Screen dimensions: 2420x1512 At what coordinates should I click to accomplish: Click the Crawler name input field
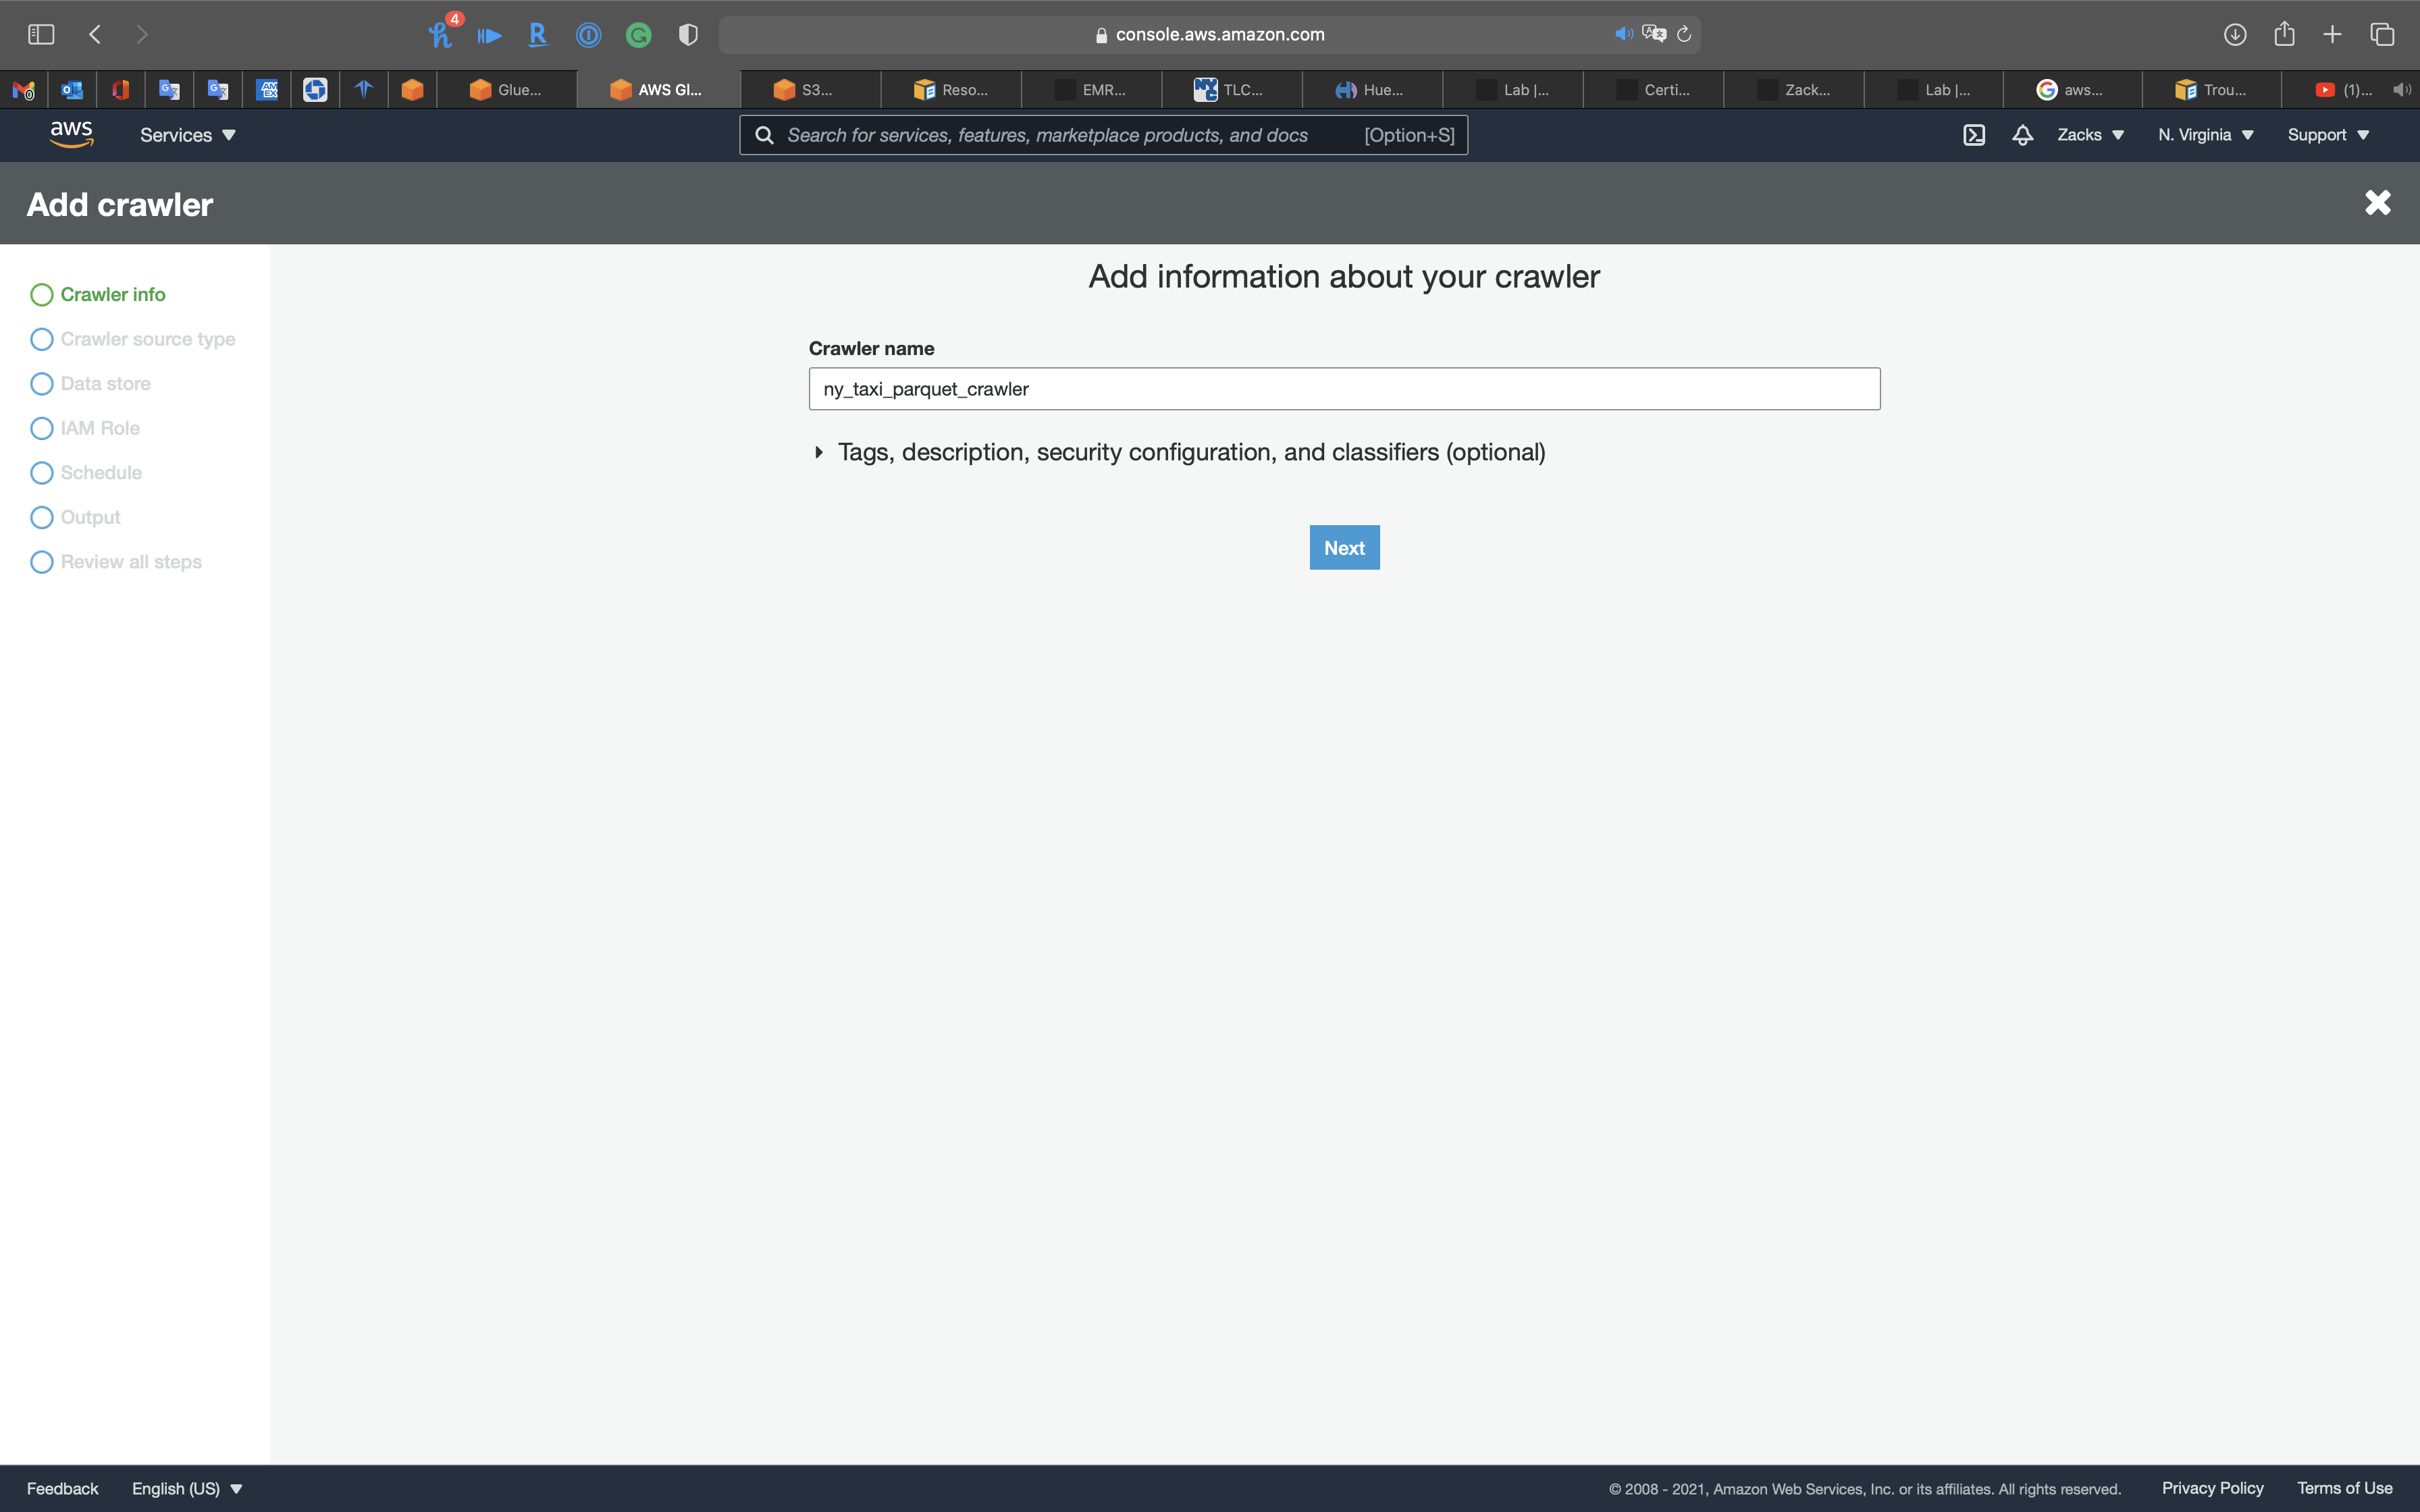point(1344,389)
